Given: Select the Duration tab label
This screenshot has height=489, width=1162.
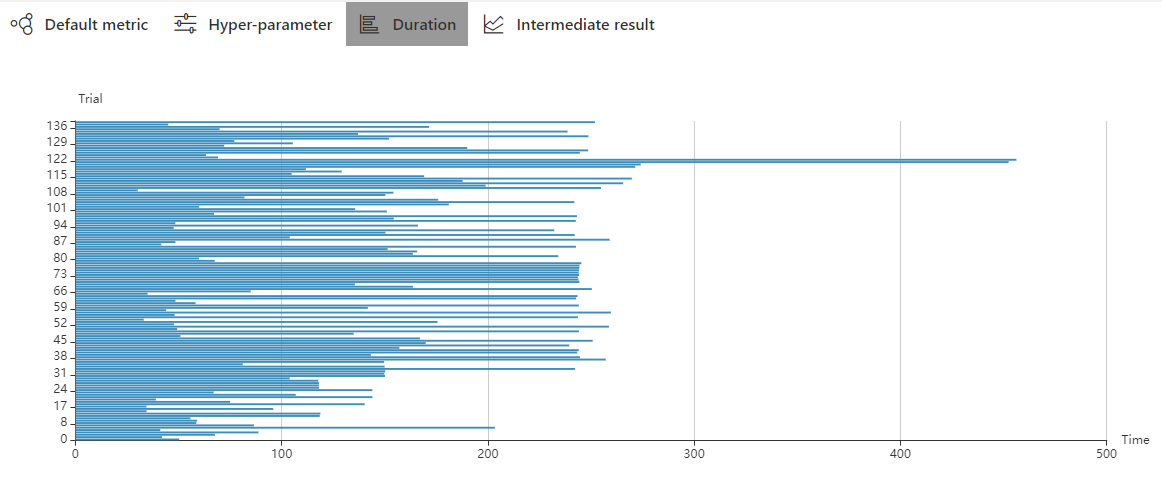Looking at the screenshot, I should [x=424, y=24].
